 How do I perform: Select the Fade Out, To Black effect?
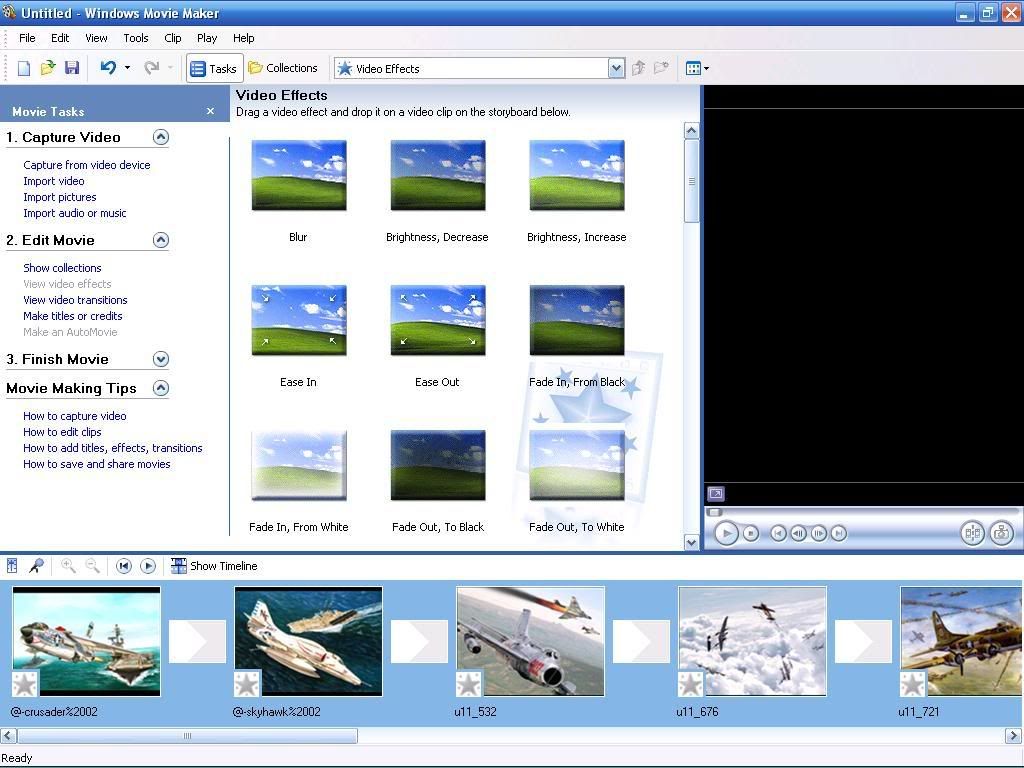(438, 465)
